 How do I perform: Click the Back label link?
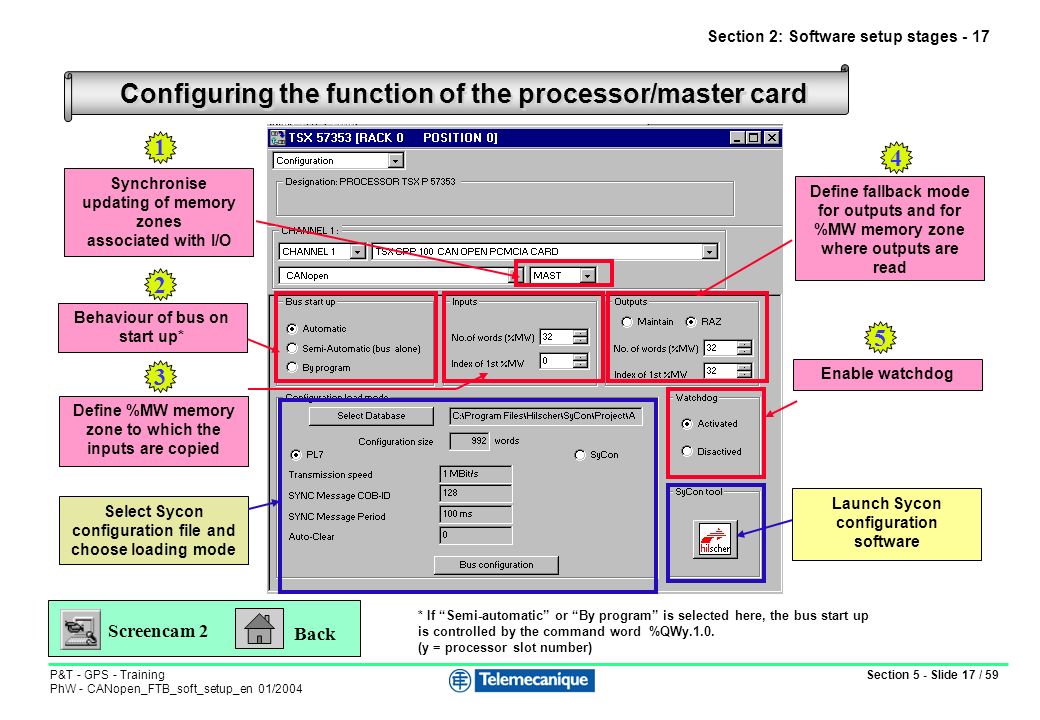(x=314, y=634)
